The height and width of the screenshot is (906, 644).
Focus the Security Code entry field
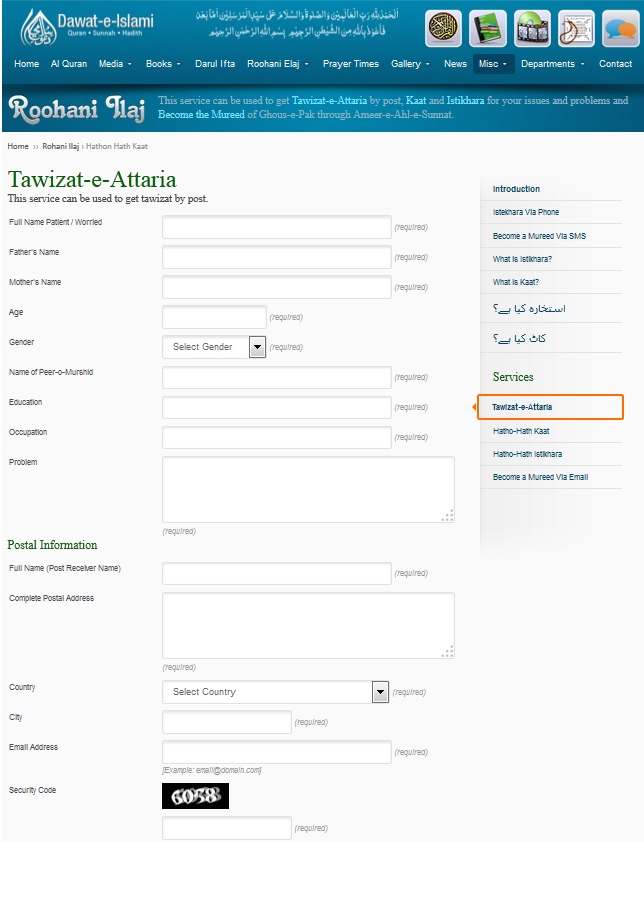pos(226,828)
